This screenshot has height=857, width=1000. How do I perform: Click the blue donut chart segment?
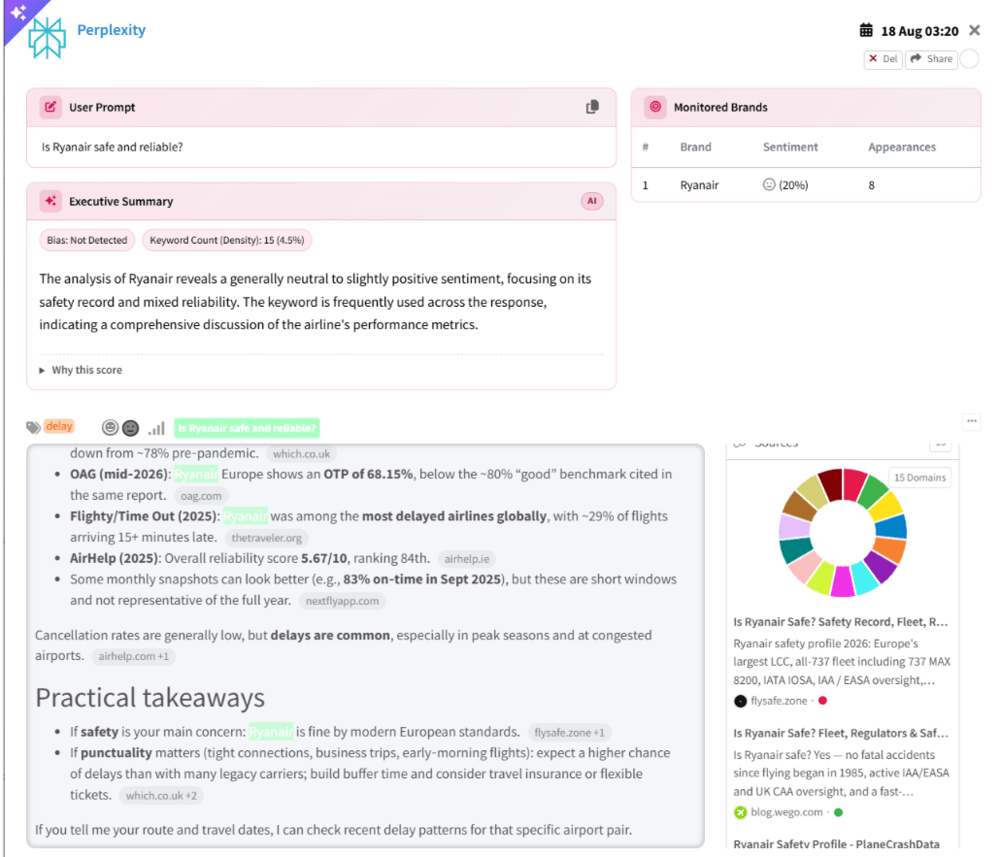tap(892, 527)
